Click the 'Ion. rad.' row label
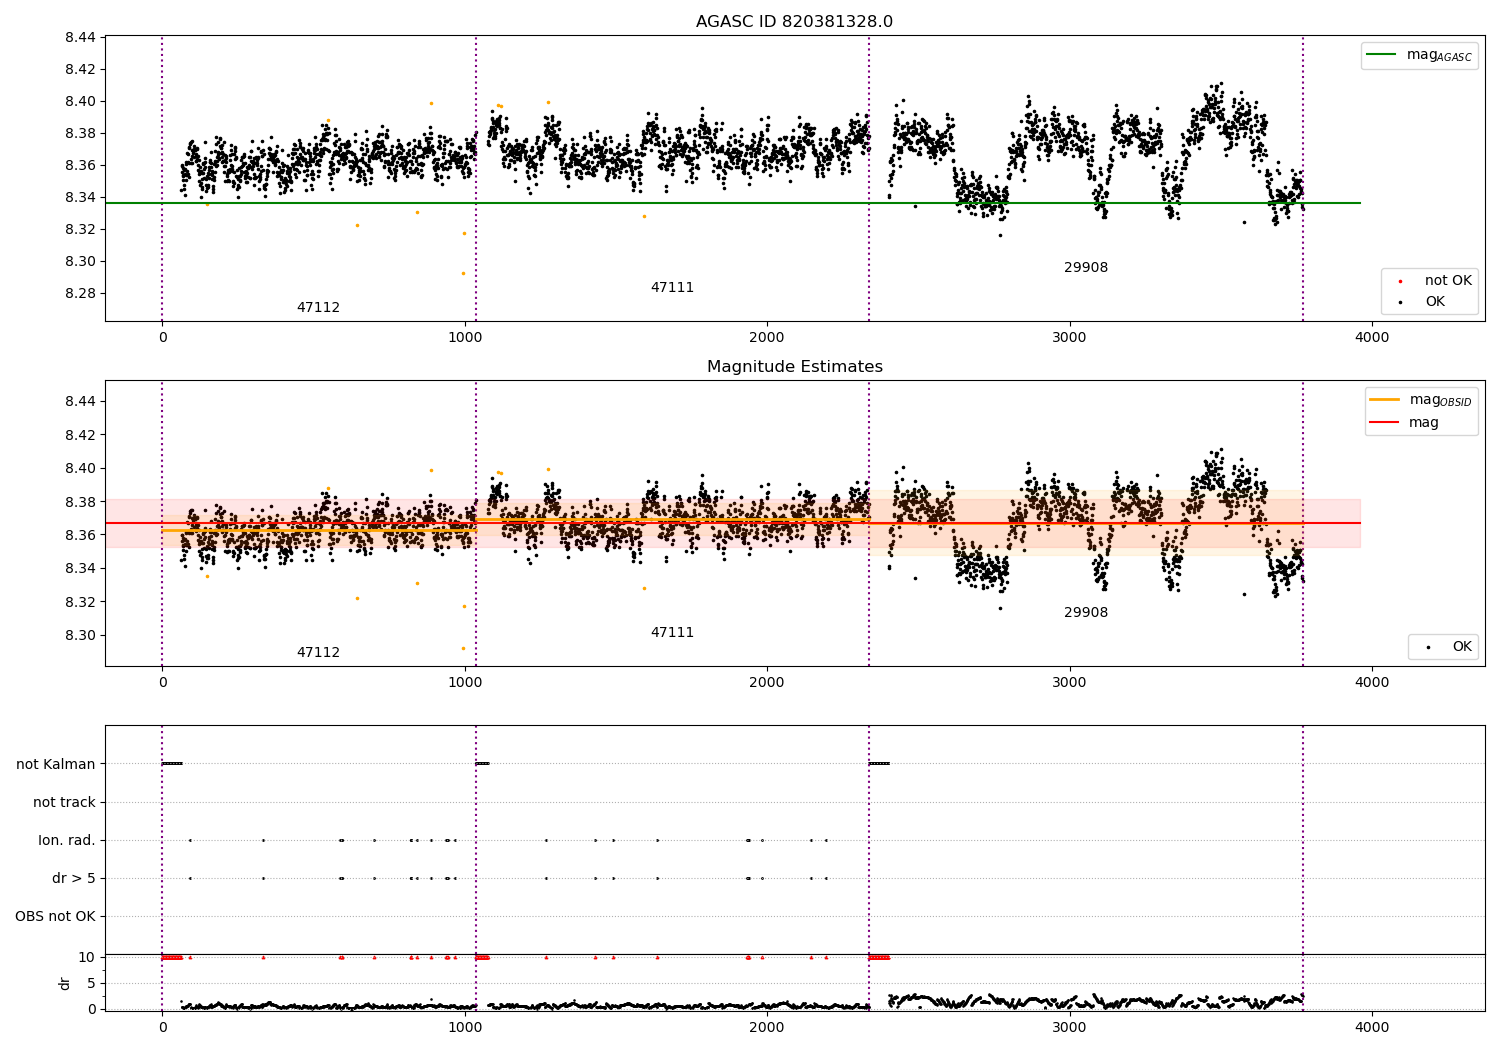 pos(67,840)
